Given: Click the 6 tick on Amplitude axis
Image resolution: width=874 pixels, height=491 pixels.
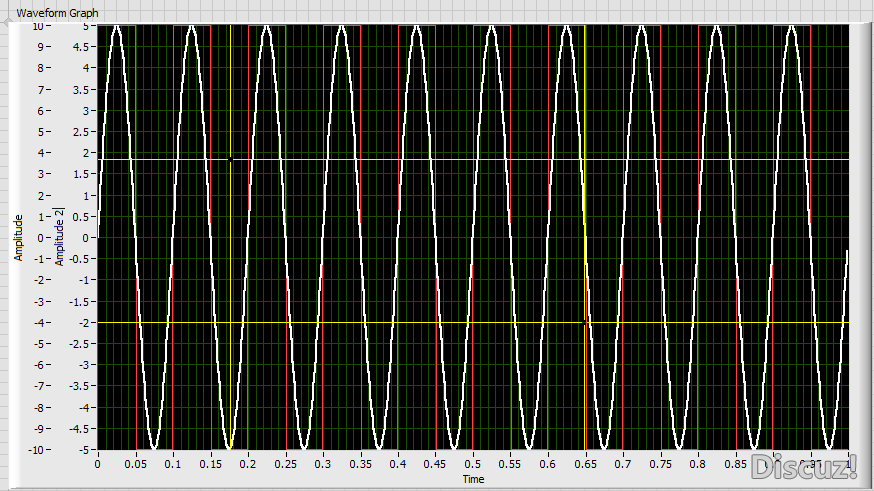Looking at the screenshot, I should pyautogui.click(x=41, y=111).
